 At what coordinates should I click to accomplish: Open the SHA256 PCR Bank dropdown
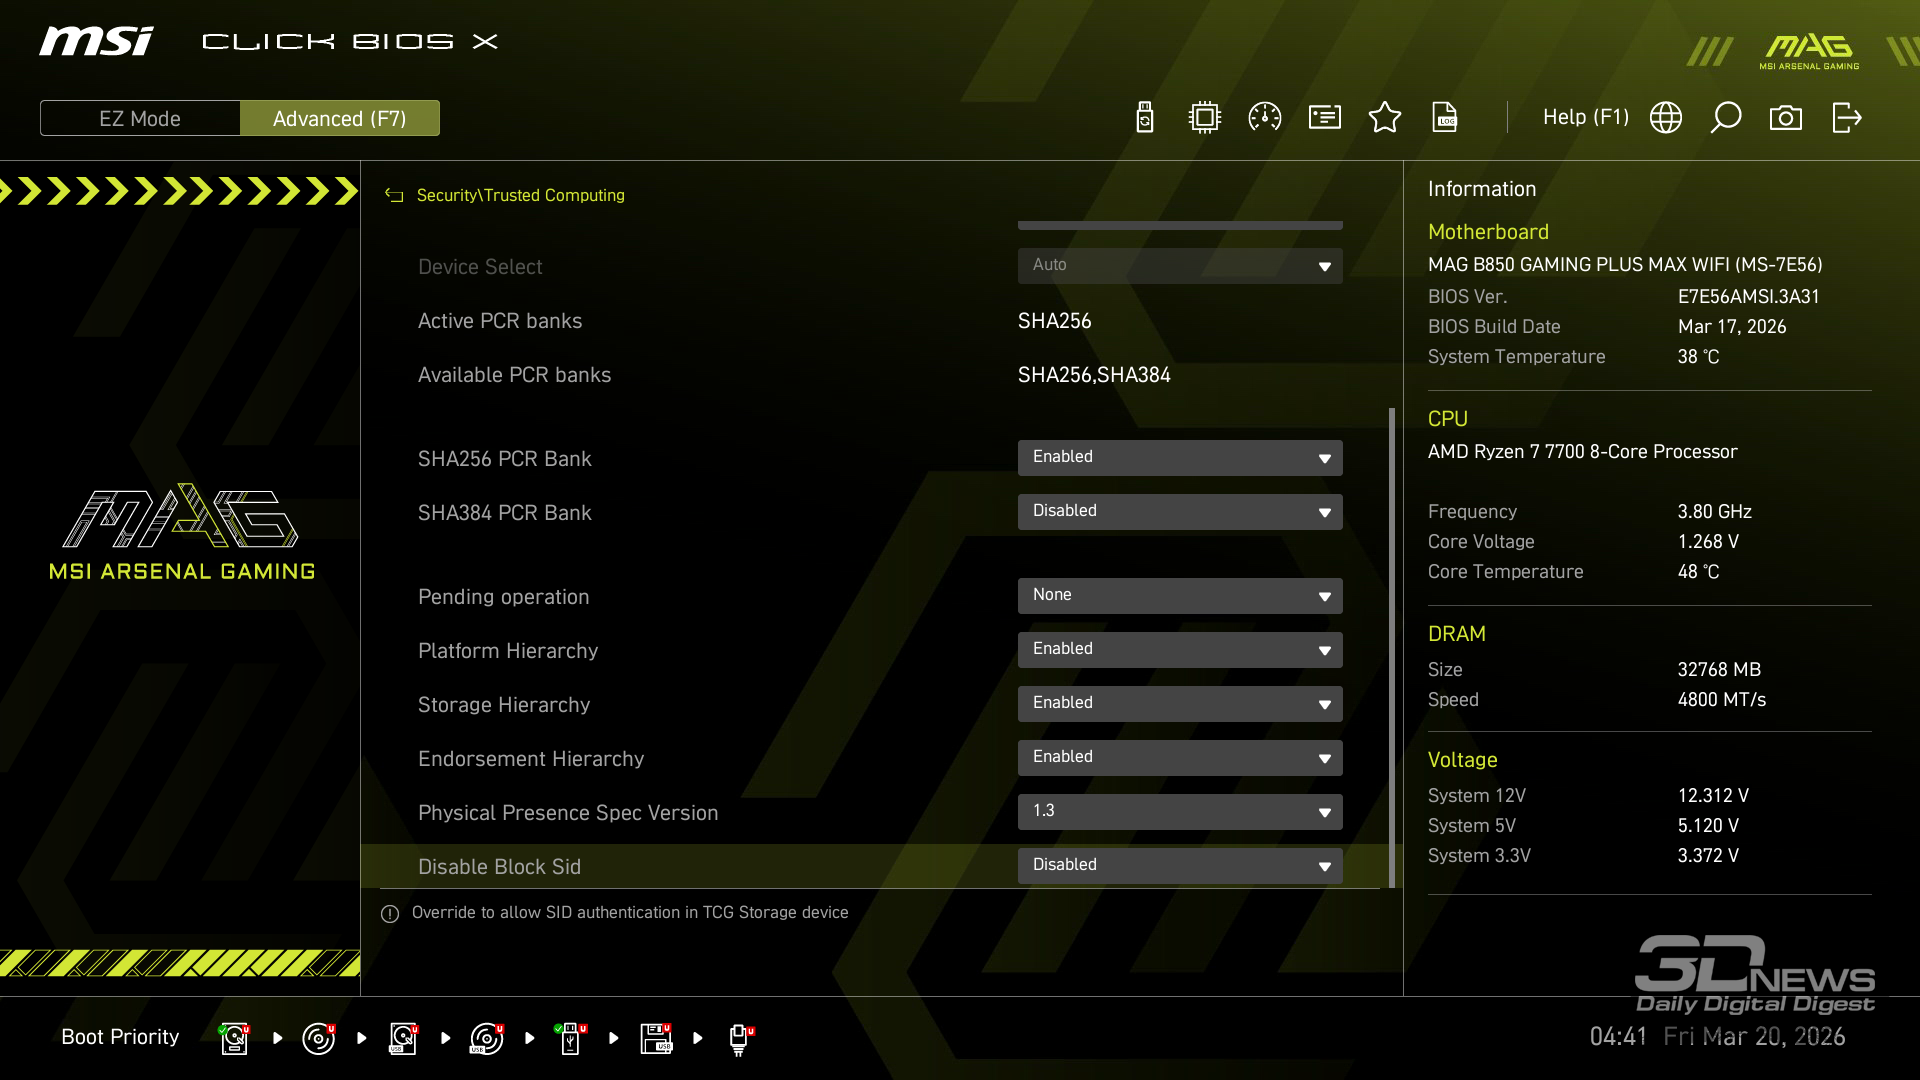(x=1180, y=458)
